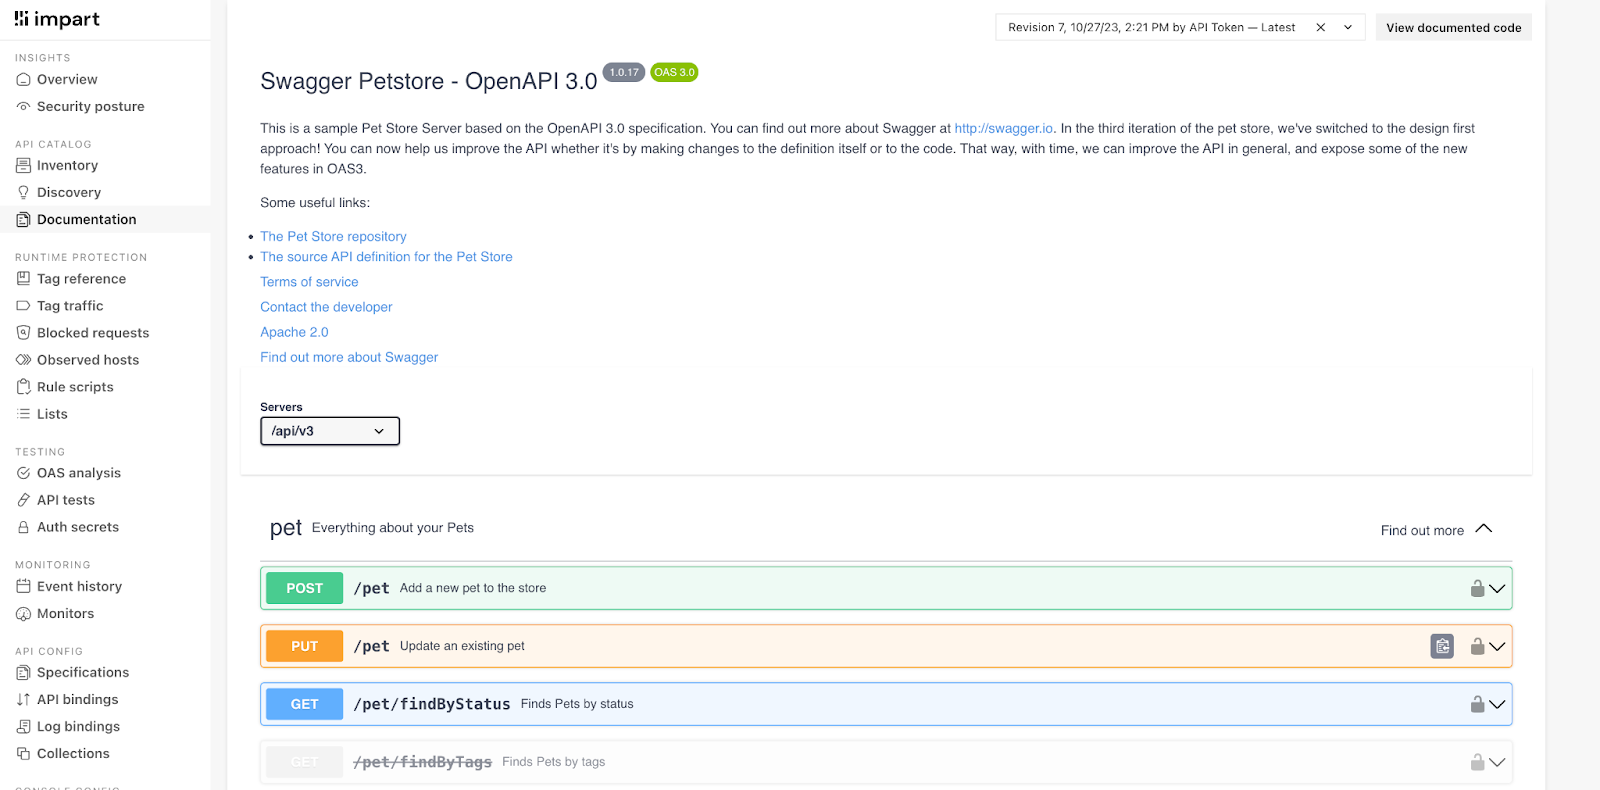Click the OAS analysis check icon
Viewport: 1600px width, 790px height.
23,473
